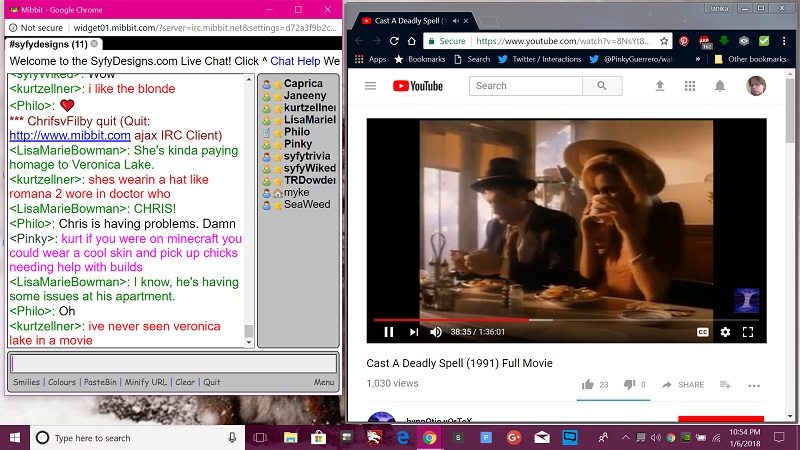Viewport: 800px width, 450px height.
Task: Go to browser home page
Action: pyautogui.click(x=412, y=41)
